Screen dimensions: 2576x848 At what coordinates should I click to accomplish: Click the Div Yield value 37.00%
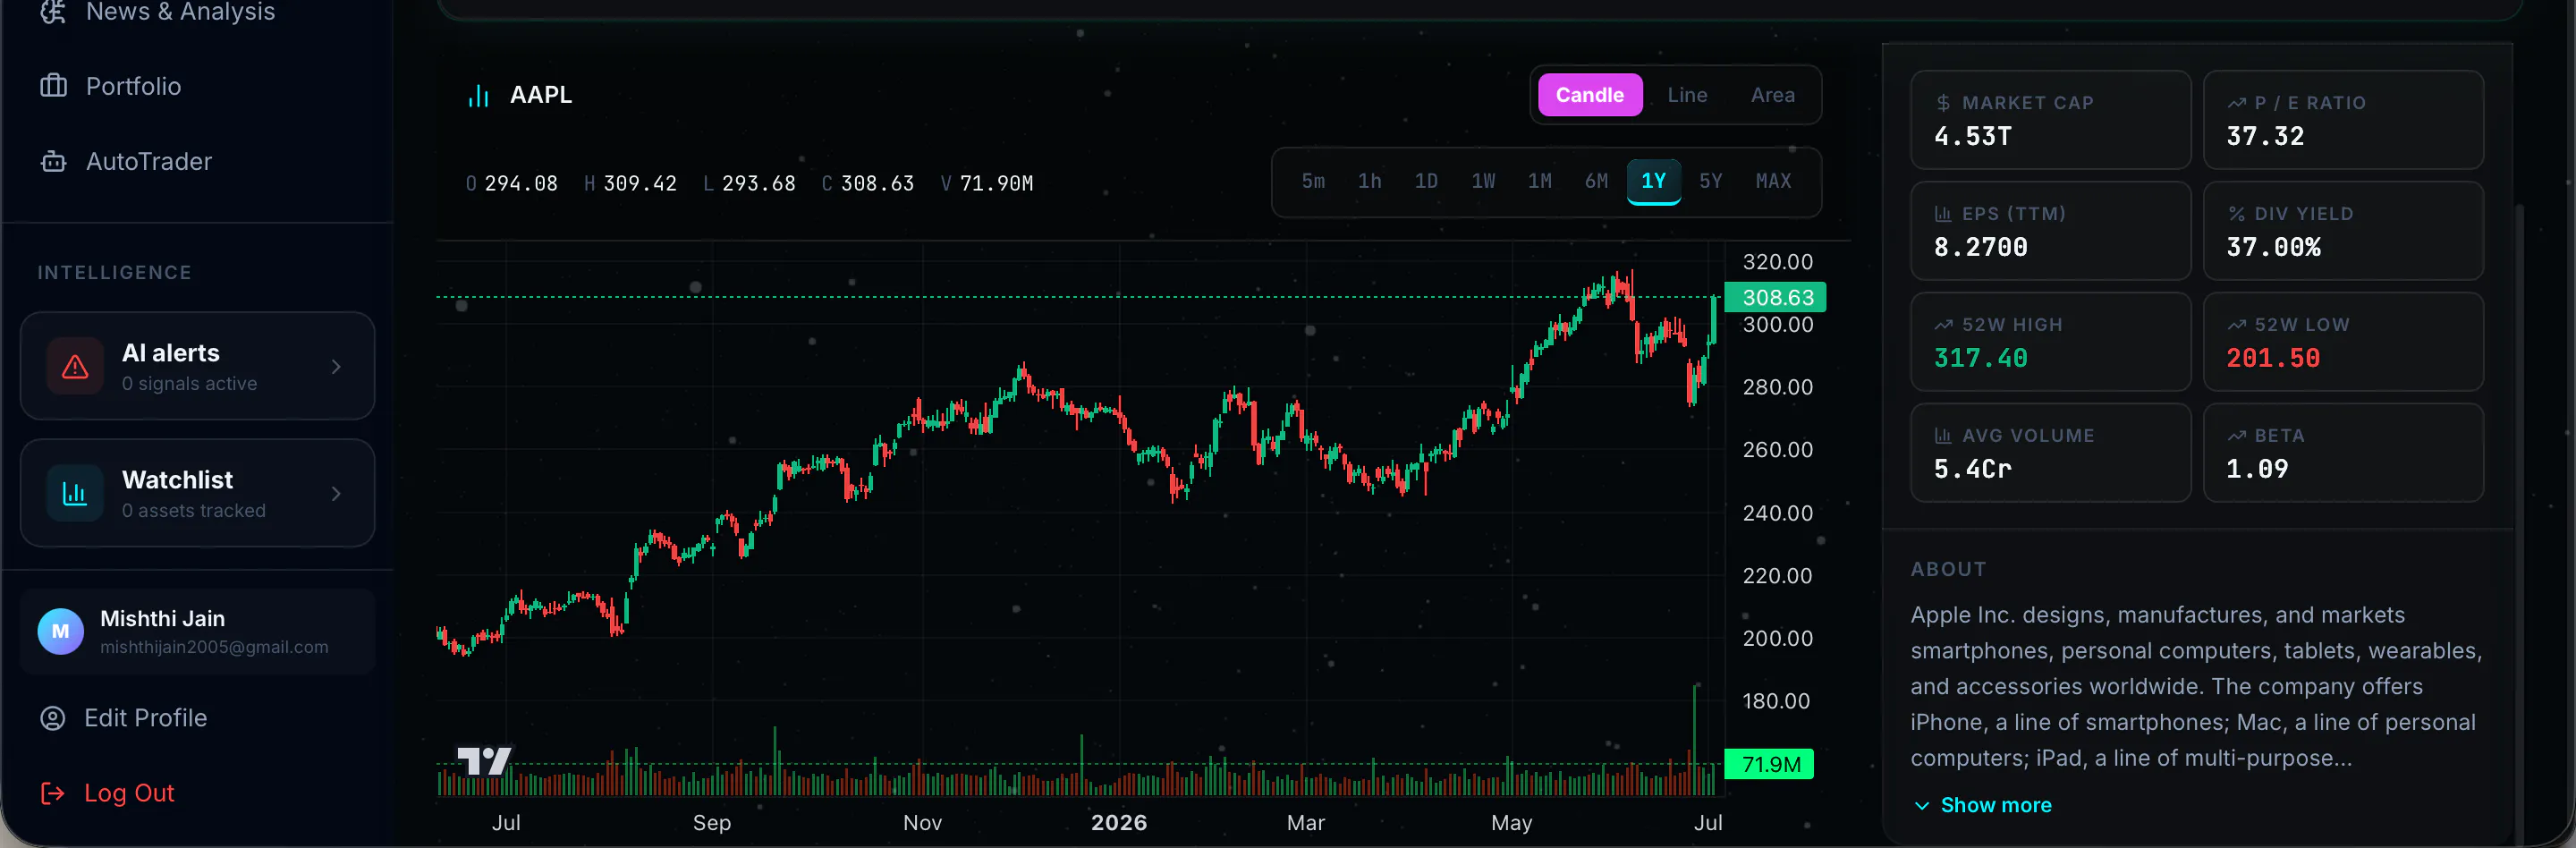pos(2273,247)
